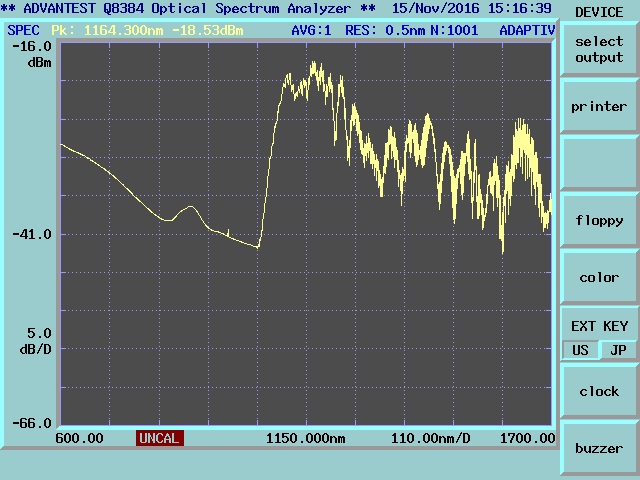Click the 5.0 dB/D scale setting
The width and height of the screenshot is (640, 480).
pos(36,341)
